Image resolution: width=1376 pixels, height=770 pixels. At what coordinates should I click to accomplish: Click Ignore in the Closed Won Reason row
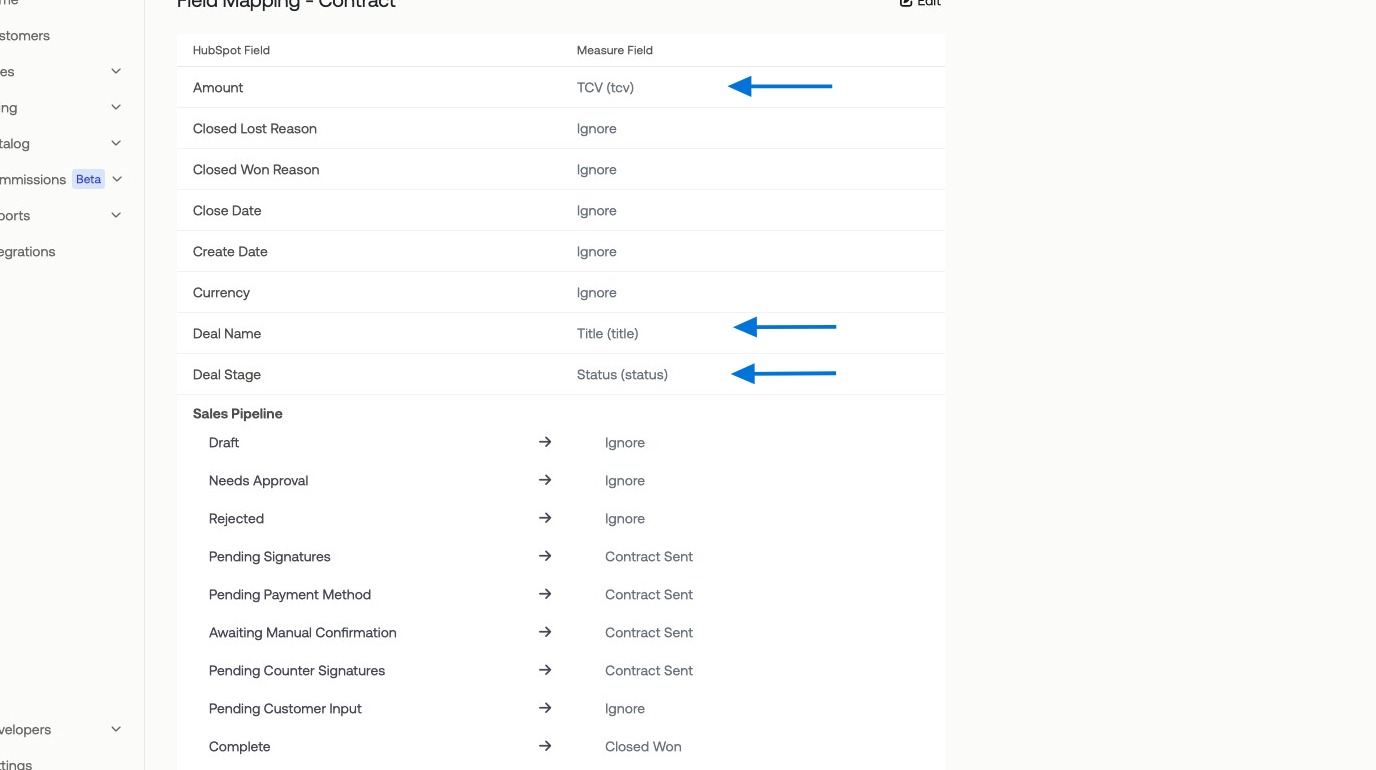pos(597,170)
